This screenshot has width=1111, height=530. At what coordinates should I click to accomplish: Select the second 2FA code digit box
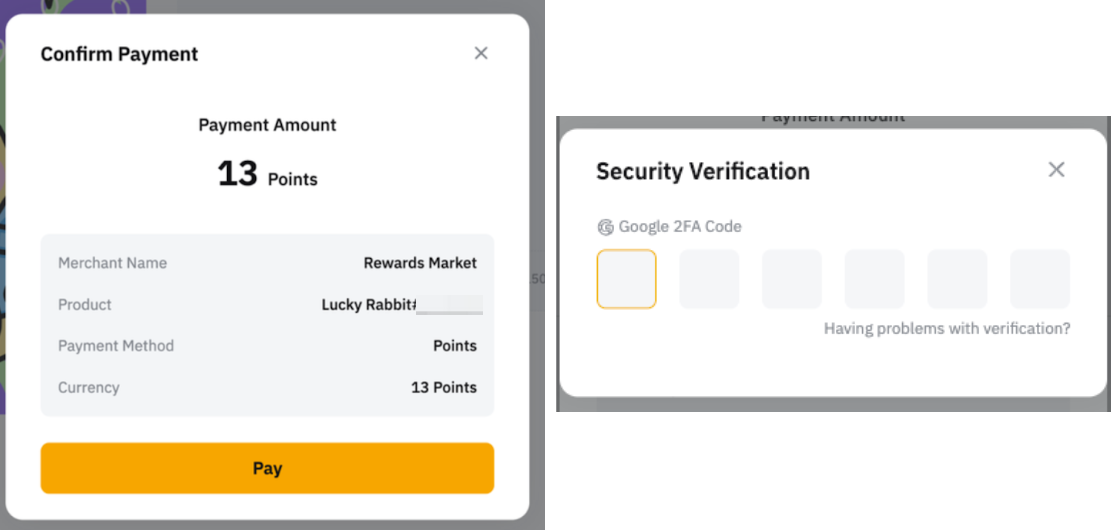[709, 279]
